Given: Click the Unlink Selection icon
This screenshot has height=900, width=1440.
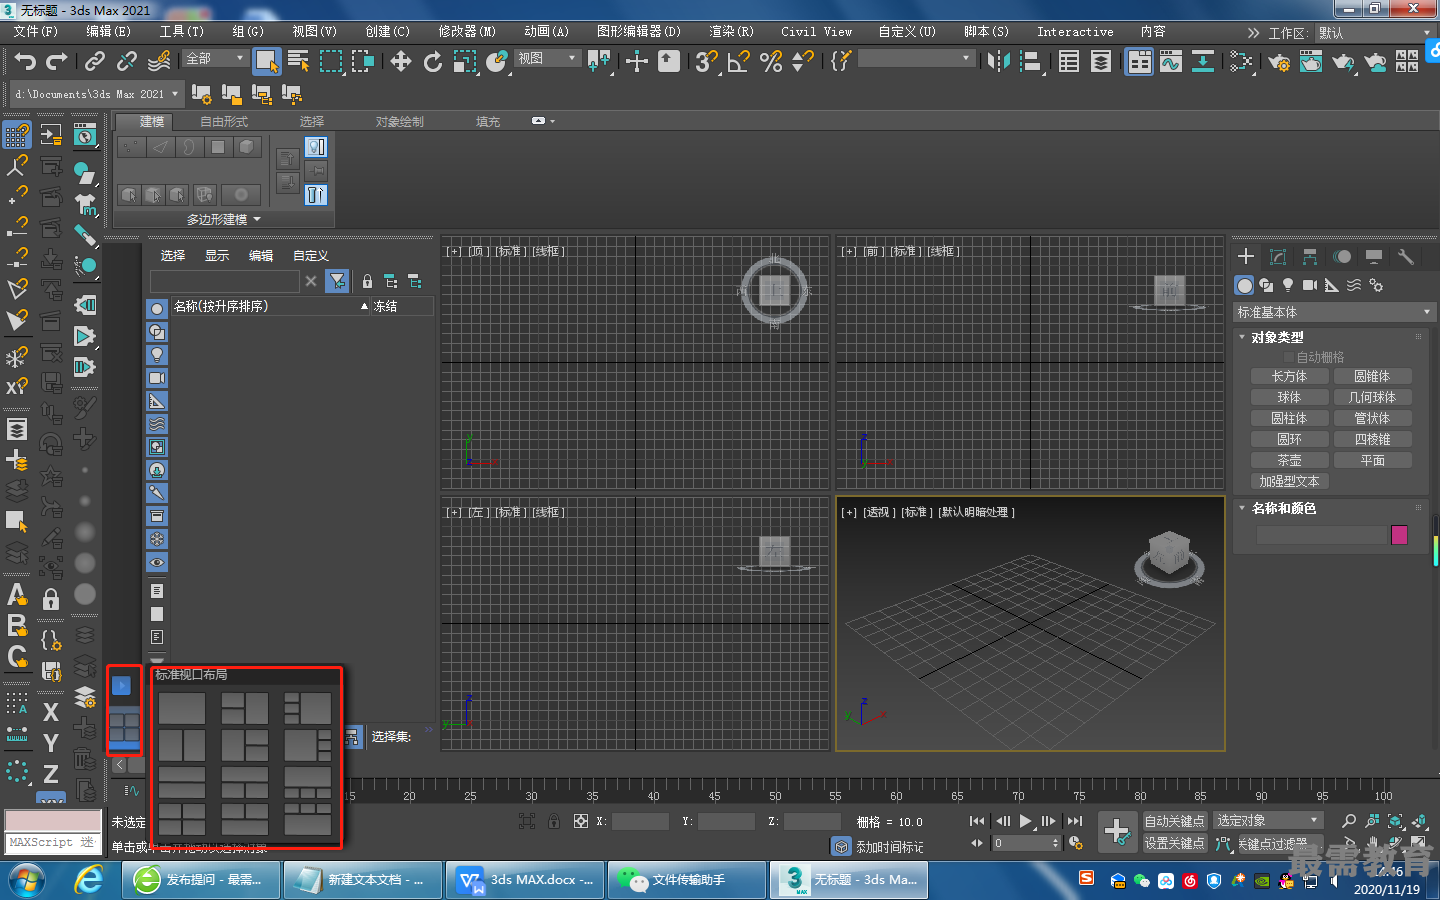Looking at the screenshot, I should 127,62.
